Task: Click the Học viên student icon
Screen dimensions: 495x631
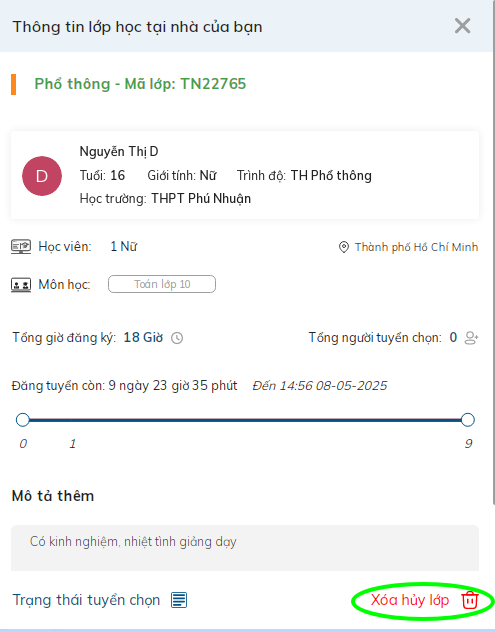Action: (21, 246)
